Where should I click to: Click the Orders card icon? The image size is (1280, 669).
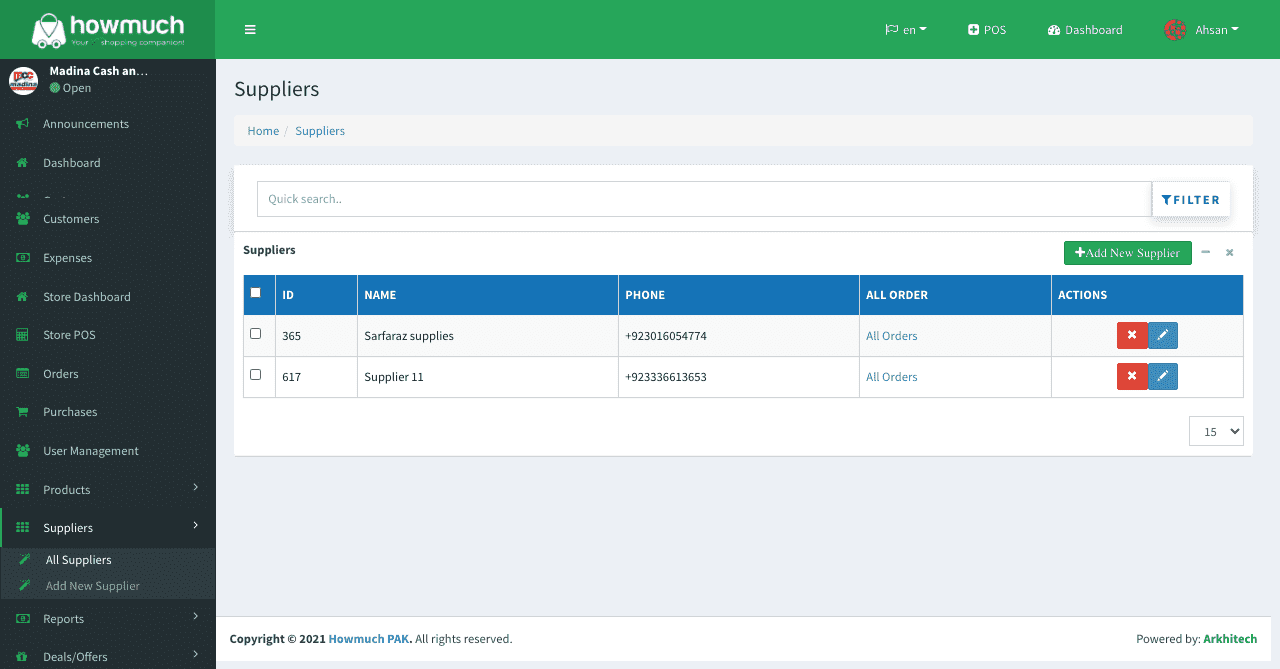click(22, 374)
